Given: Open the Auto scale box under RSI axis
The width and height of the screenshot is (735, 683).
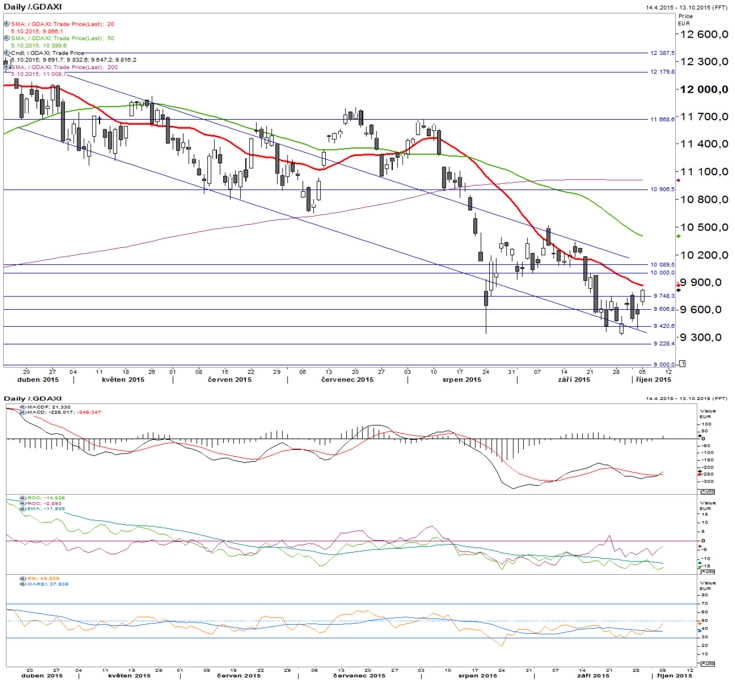Looking at the screenshot, I should pyautogui.click(x=707, y=663).
